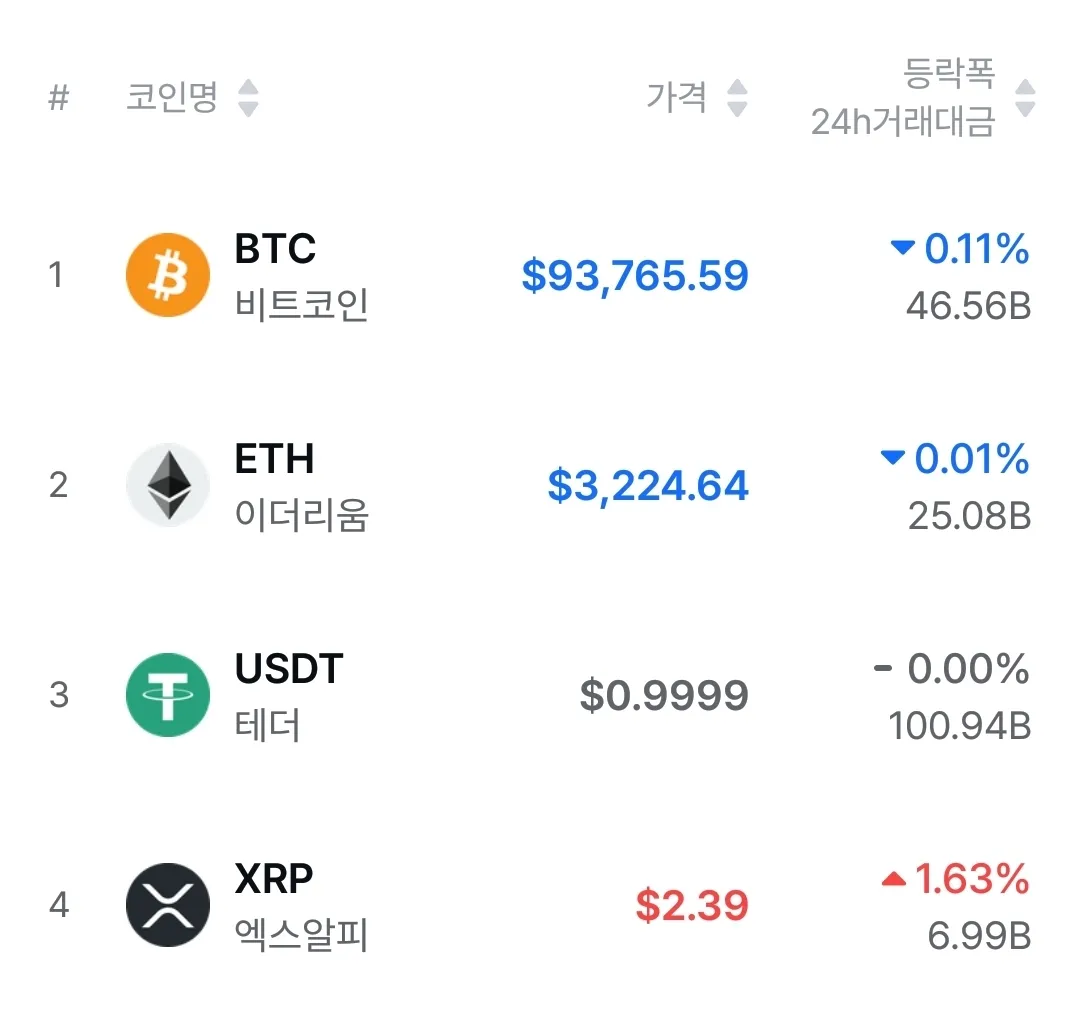Click the 가격 column header

point(677,98)
